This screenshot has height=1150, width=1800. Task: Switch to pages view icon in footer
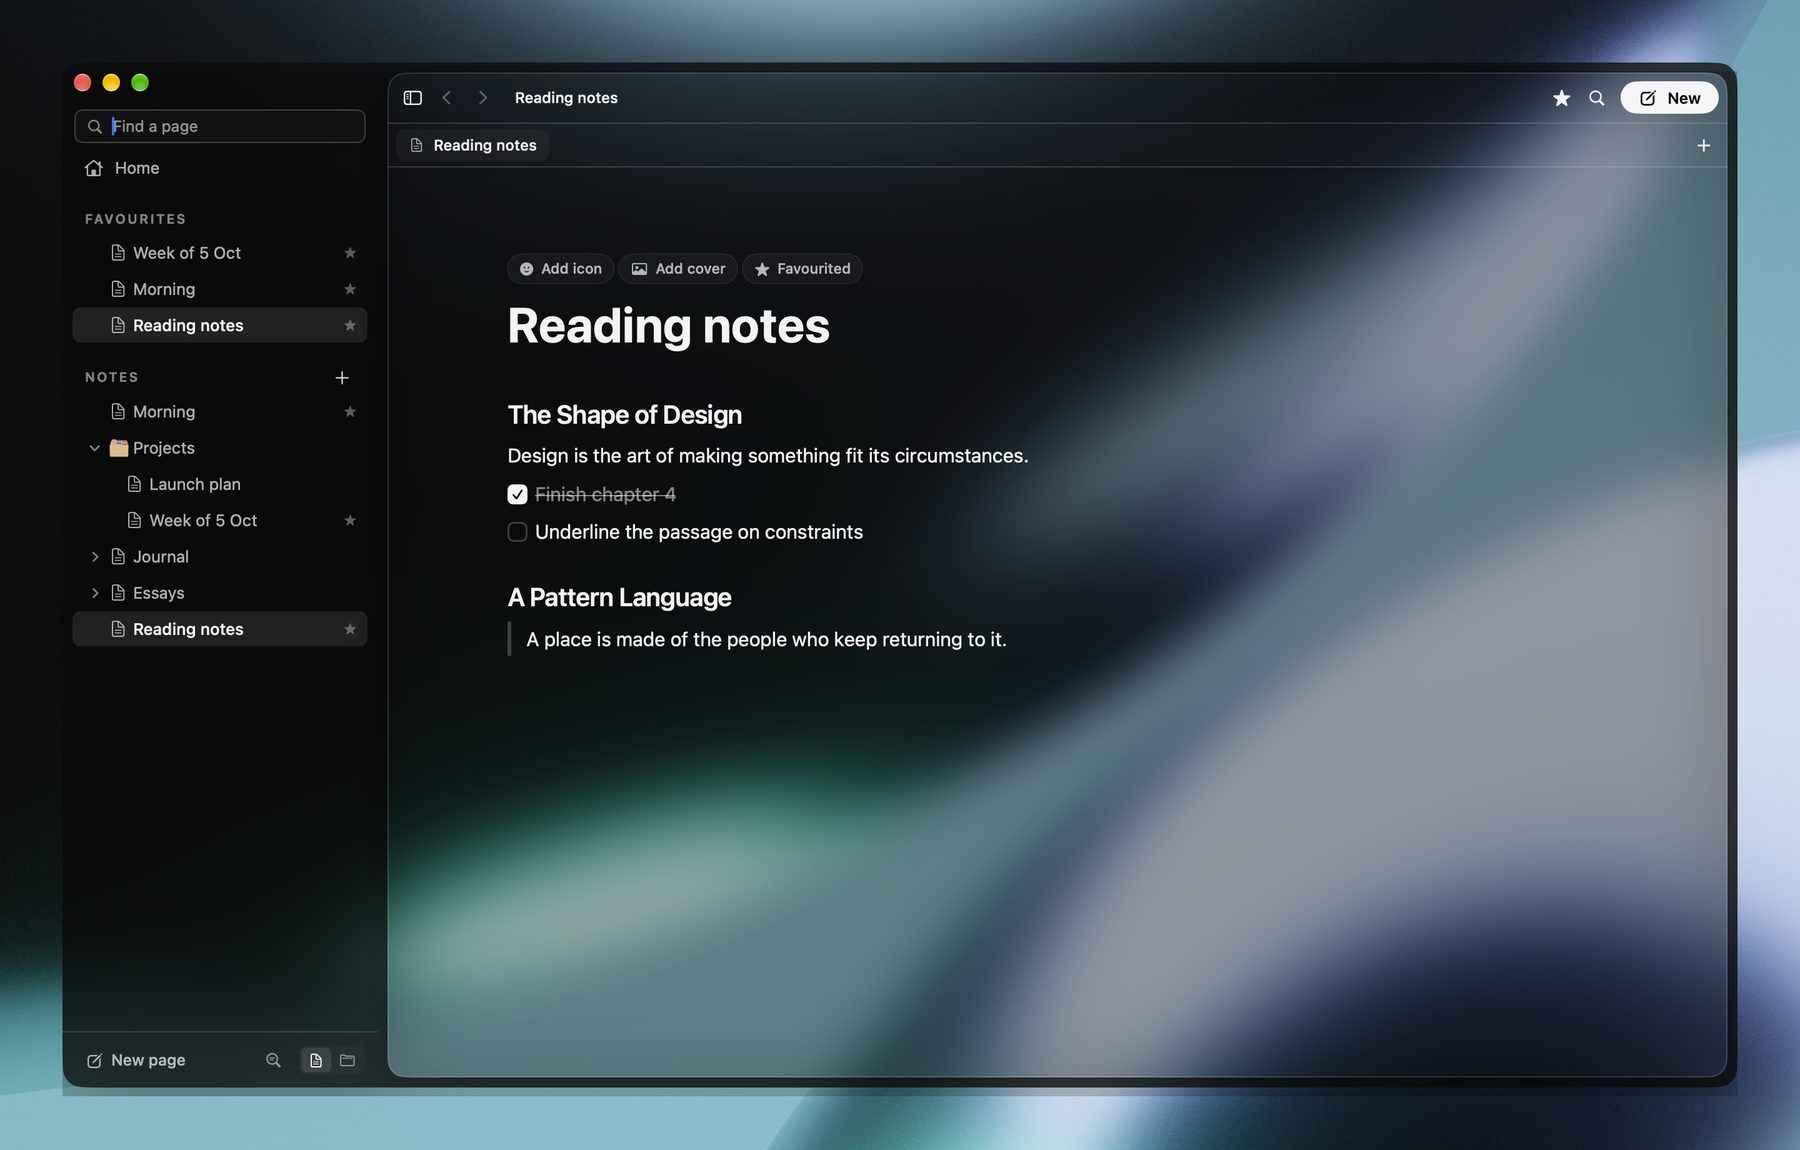tap(316, 1060)
